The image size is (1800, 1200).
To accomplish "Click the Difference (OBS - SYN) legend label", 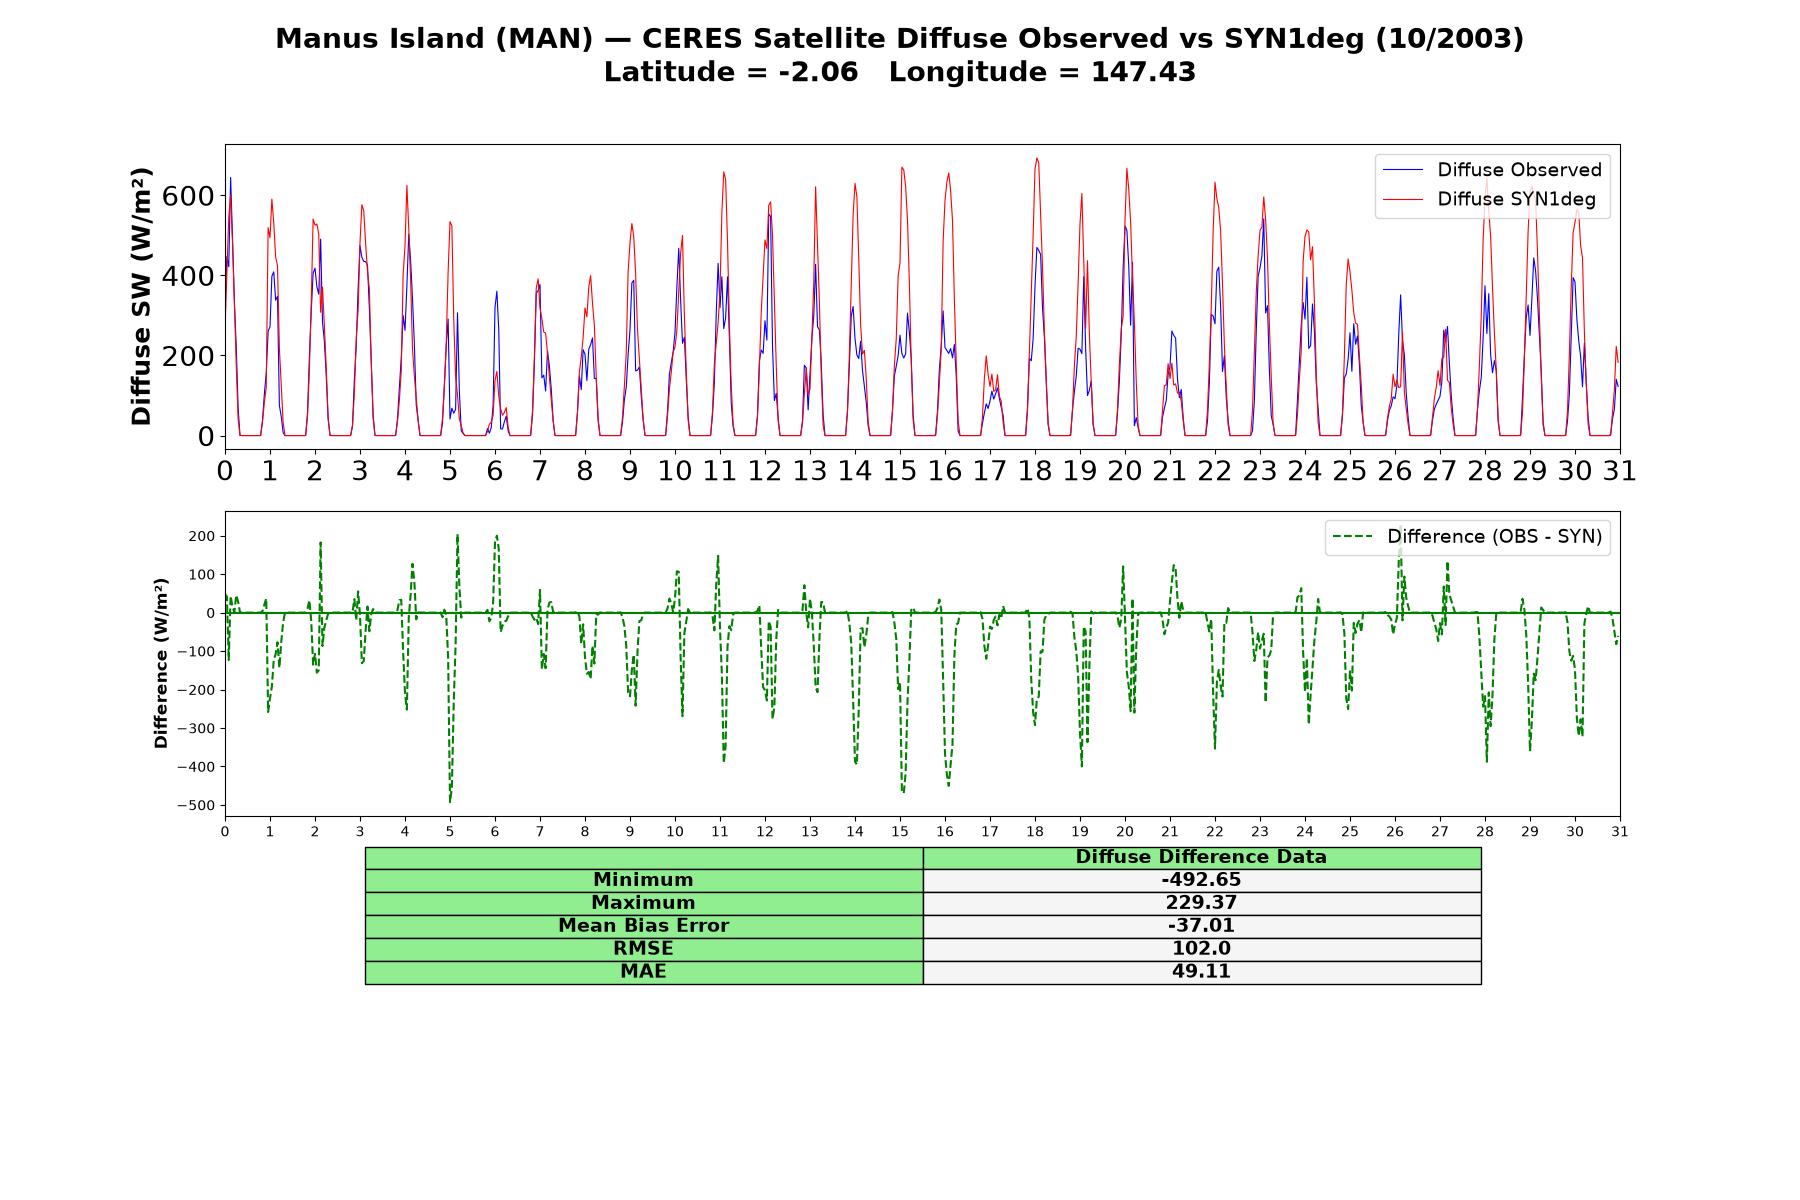I will [x=1494, y=537].
